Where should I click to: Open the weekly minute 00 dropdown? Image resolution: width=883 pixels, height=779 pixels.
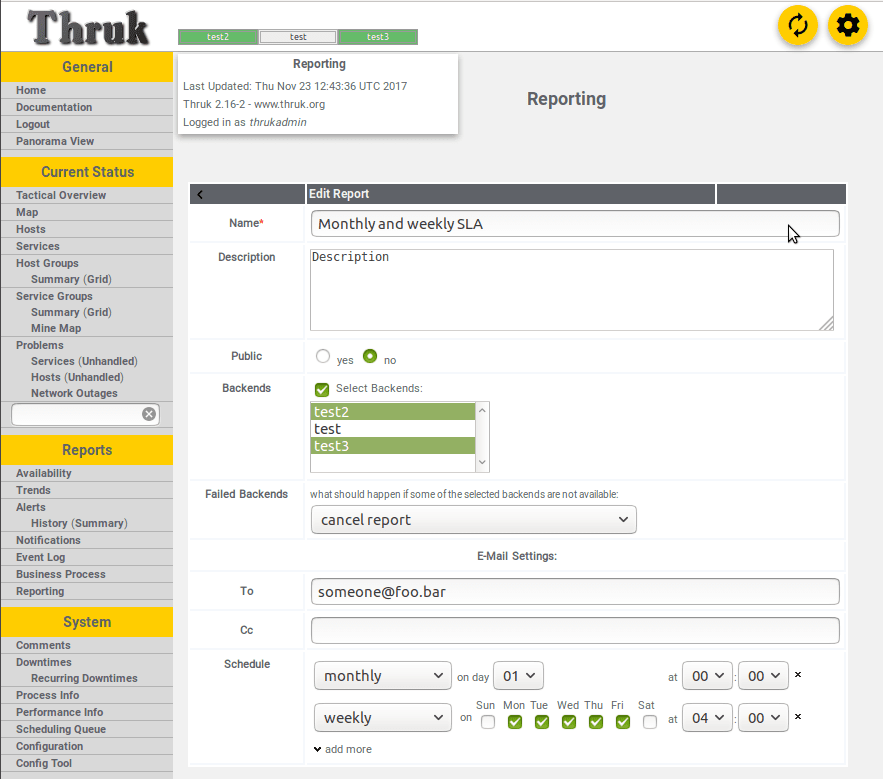point(763,718)
